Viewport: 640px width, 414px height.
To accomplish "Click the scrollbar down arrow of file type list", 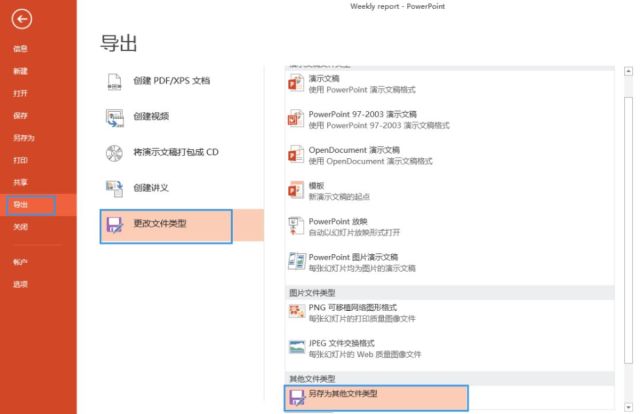I will 629,407.
